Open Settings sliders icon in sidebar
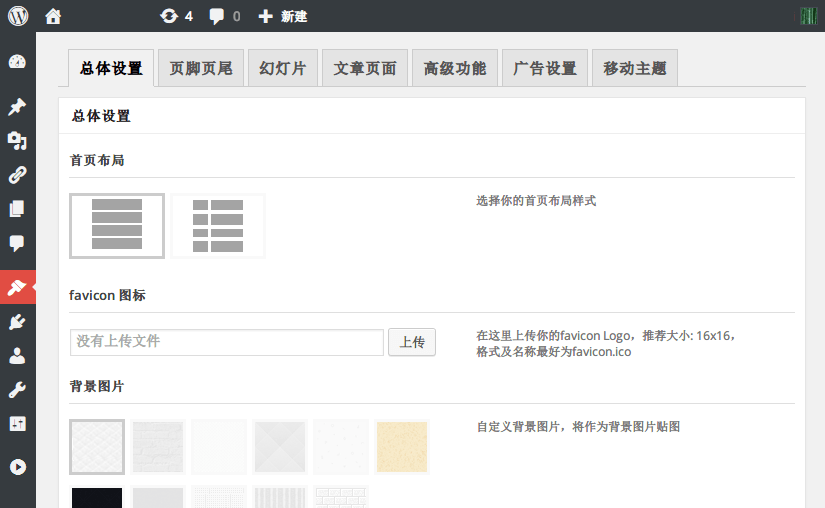The height and width of the screenshot is (508, 825). (17, 424)
